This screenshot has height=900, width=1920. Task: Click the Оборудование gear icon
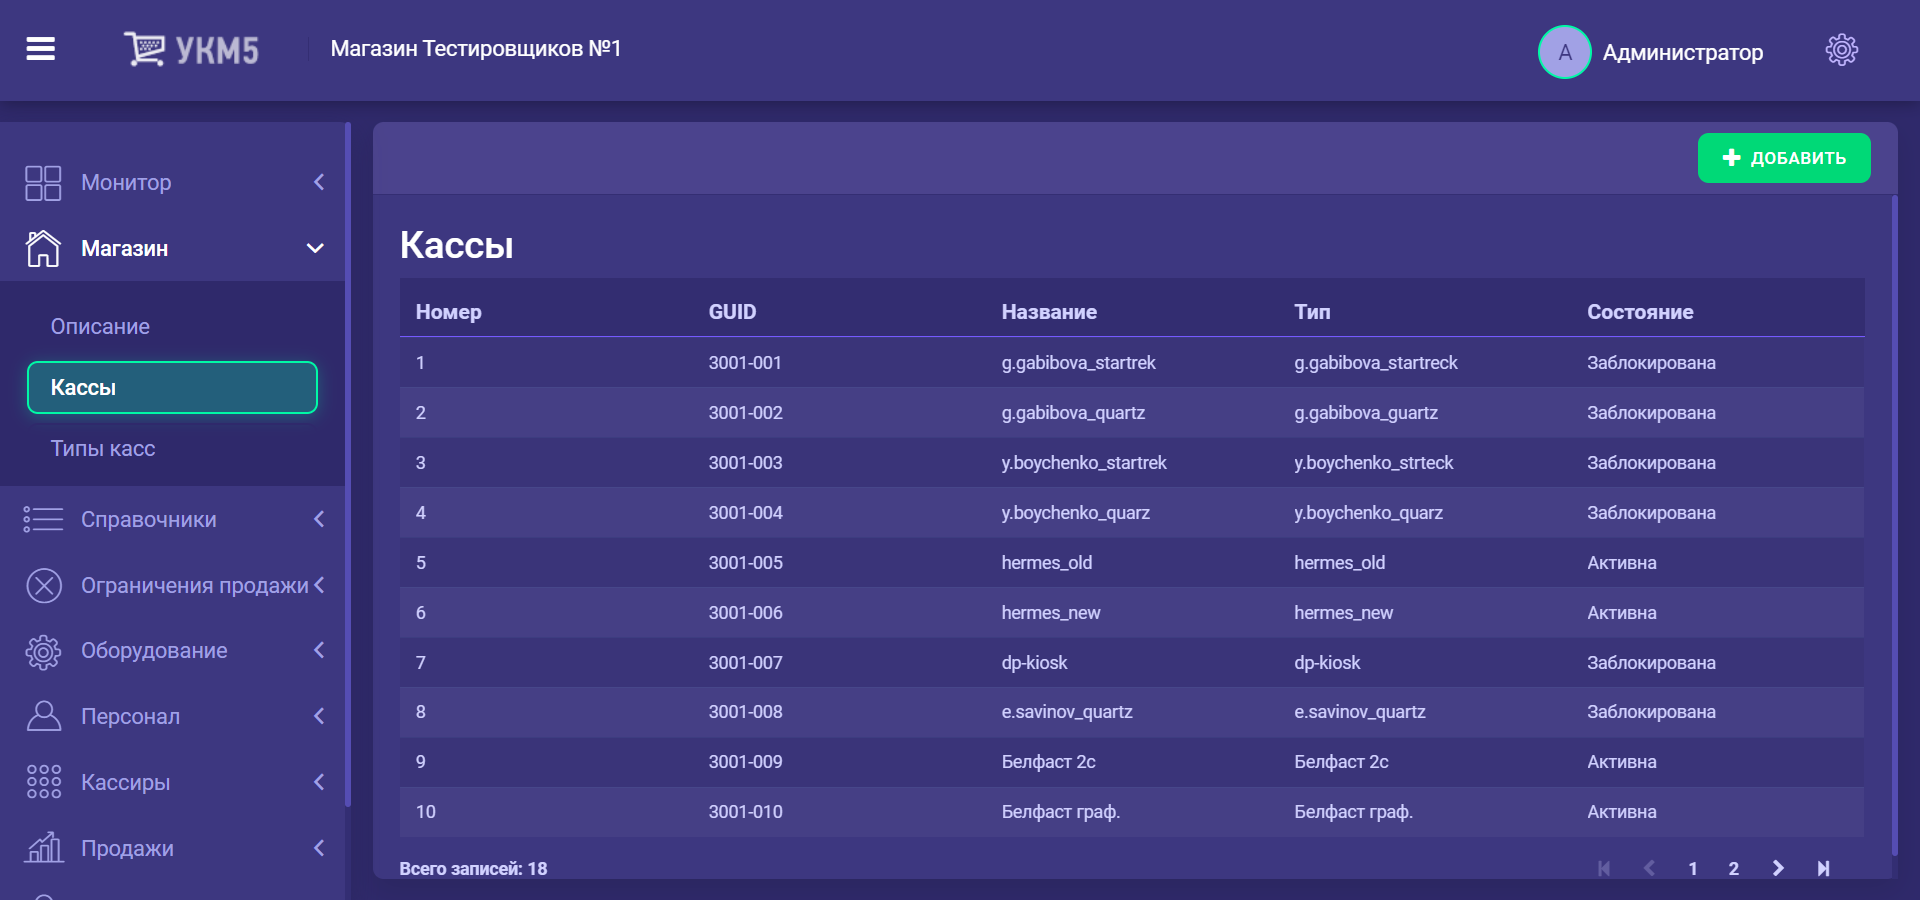[x=43, y=651]
